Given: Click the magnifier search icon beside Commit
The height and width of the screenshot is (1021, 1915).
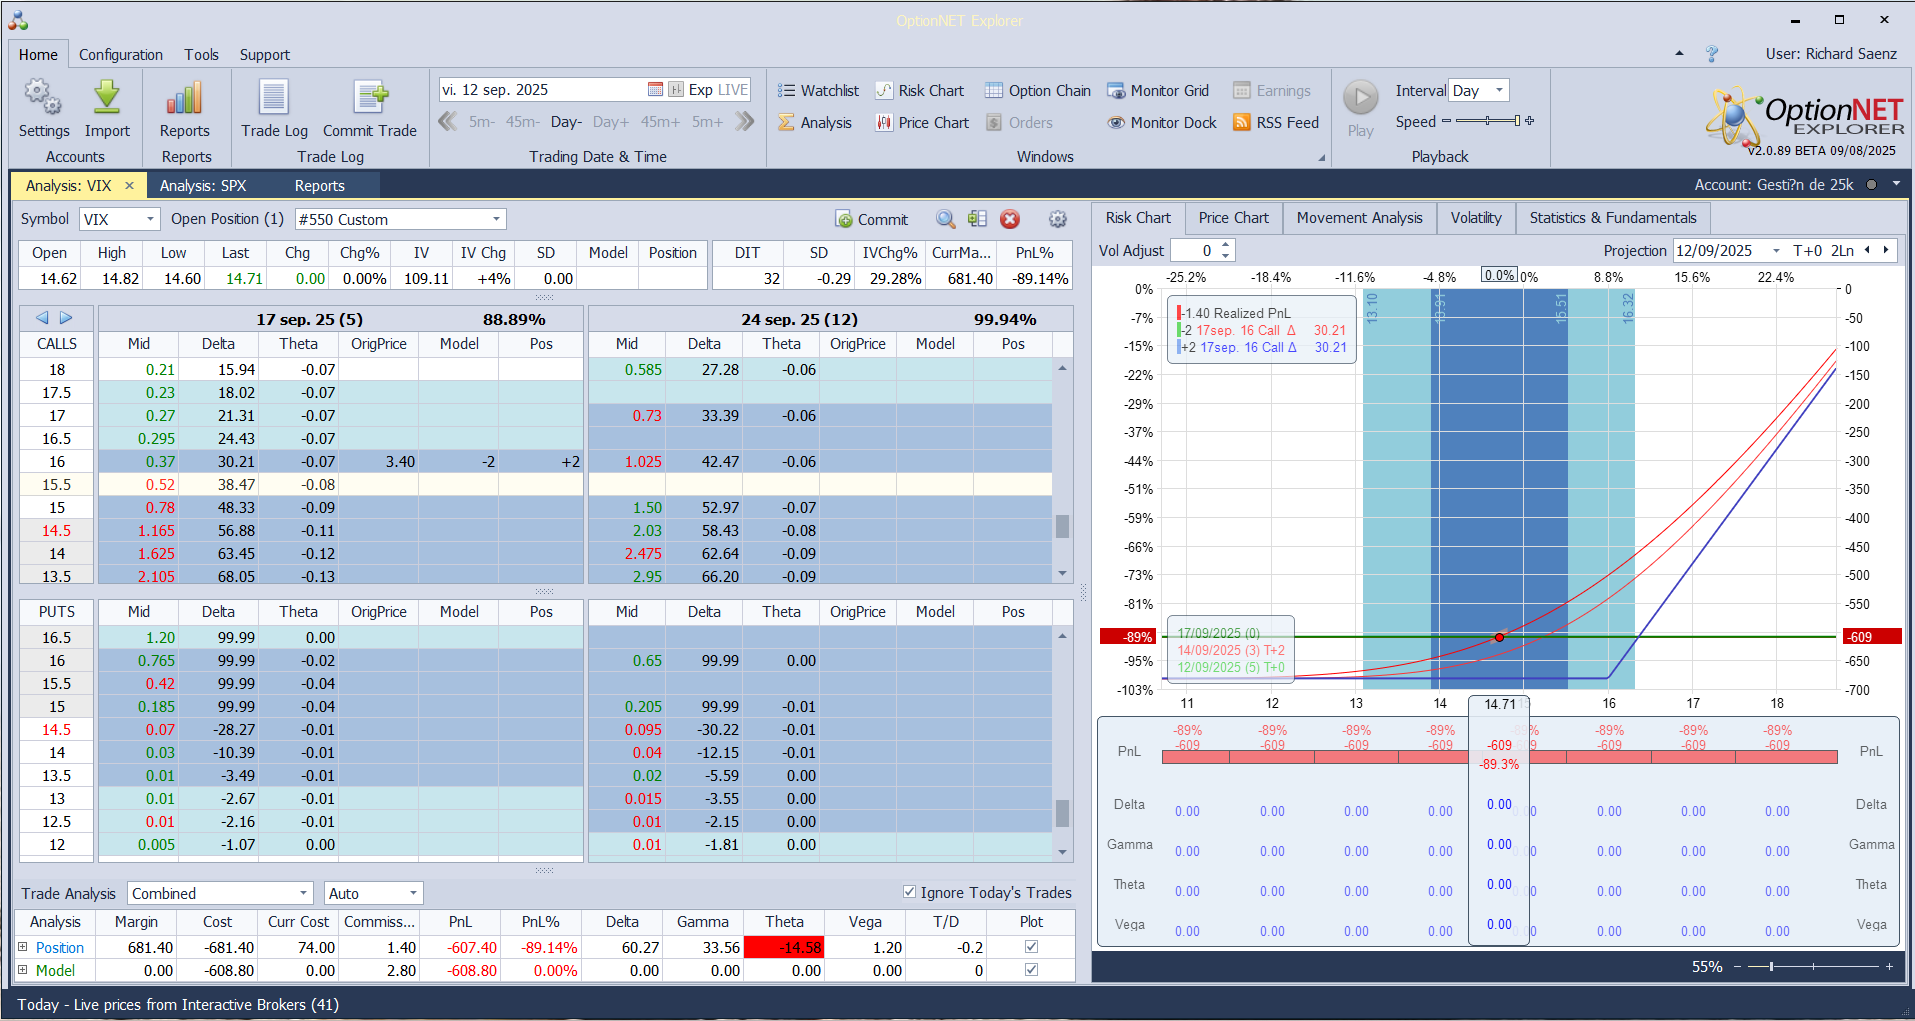Looking at the screenshot, I should [945, 219].
